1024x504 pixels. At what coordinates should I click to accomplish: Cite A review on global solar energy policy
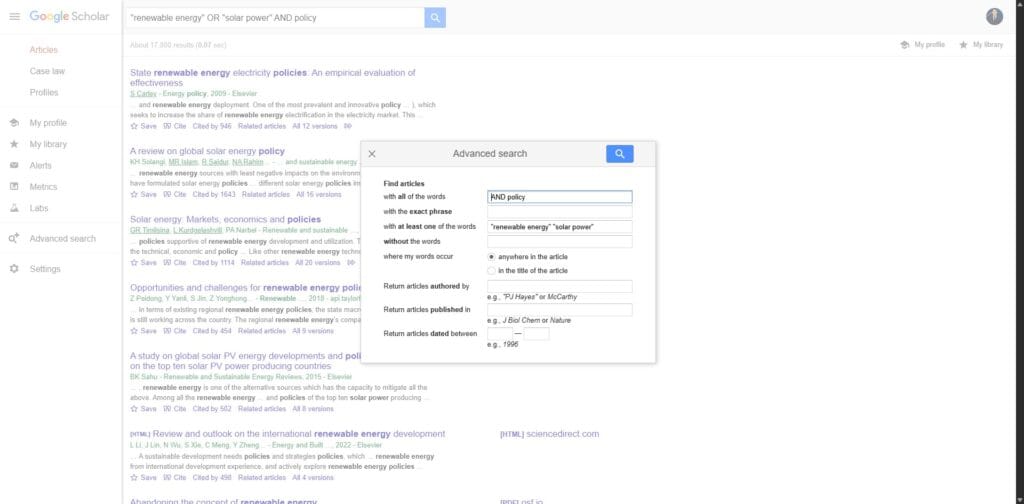pyautogui.click(x=175, y=195)
